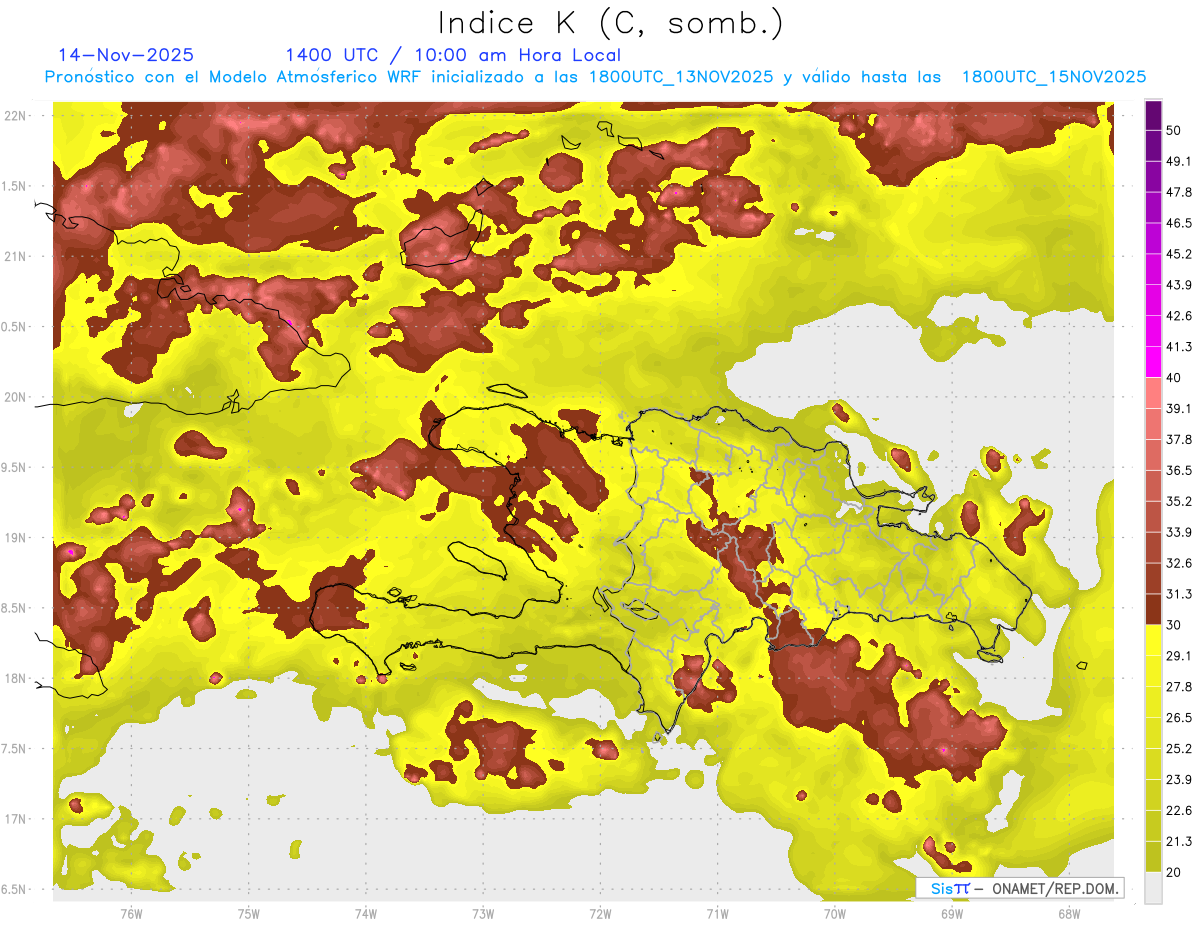Click the 72W longitude label
Viewport: 1200px width, 927px height.
coord(600,913)
